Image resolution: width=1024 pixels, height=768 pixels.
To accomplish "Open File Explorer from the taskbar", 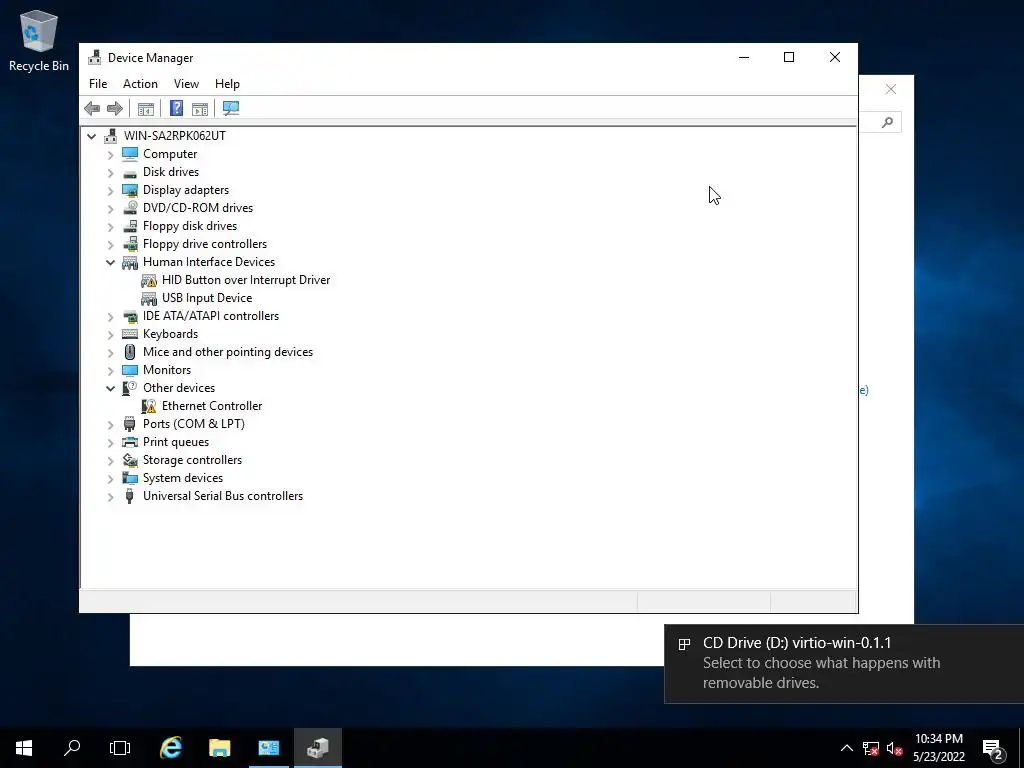I will point(220,748).
